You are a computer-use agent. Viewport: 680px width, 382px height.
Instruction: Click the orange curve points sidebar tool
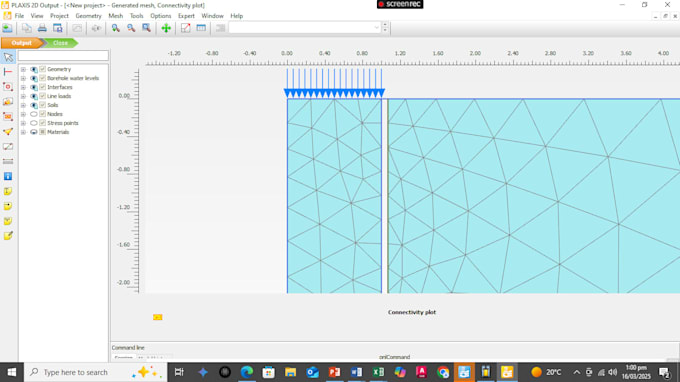[x=8, y=102]
